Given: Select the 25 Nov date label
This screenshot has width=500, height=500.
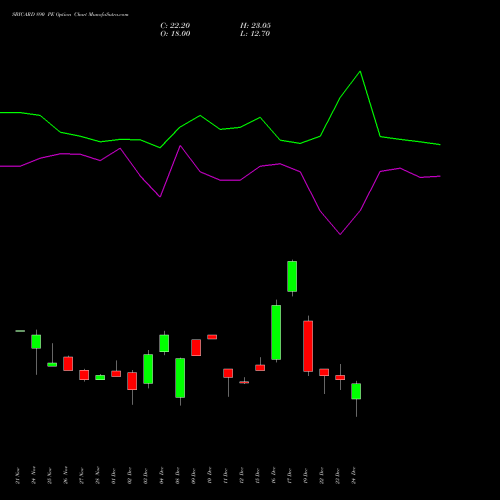Looking at the screenshot, I should click(x=50, y=476).
